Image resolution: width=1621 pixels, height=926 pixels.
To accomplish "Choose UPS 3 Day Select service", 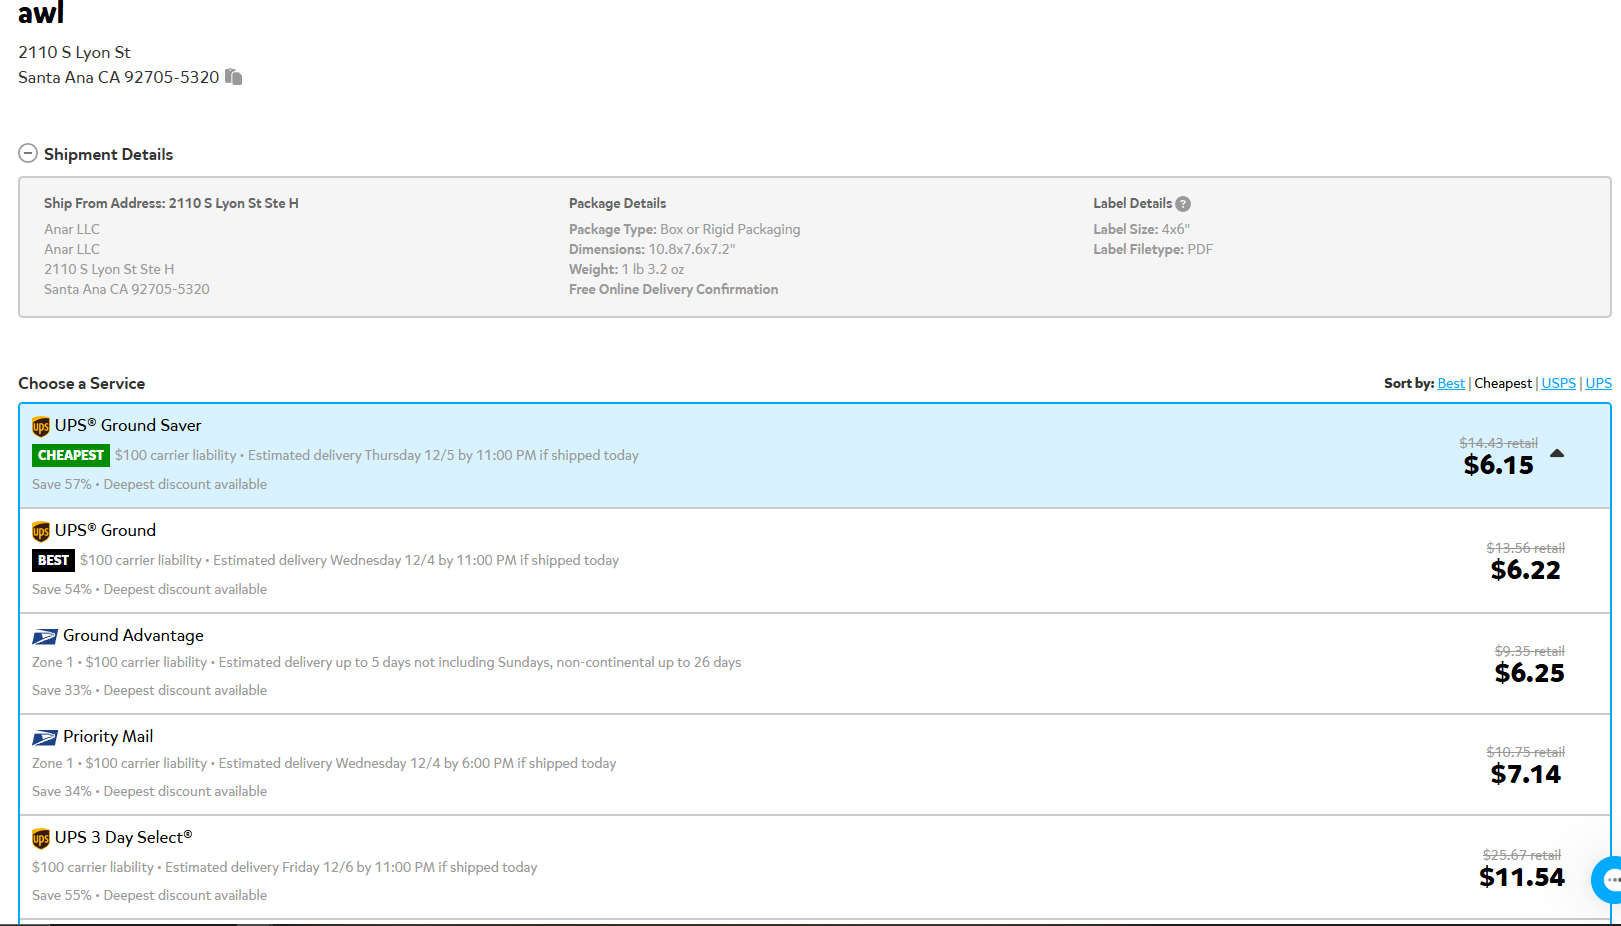I will (x=815, y=867).
